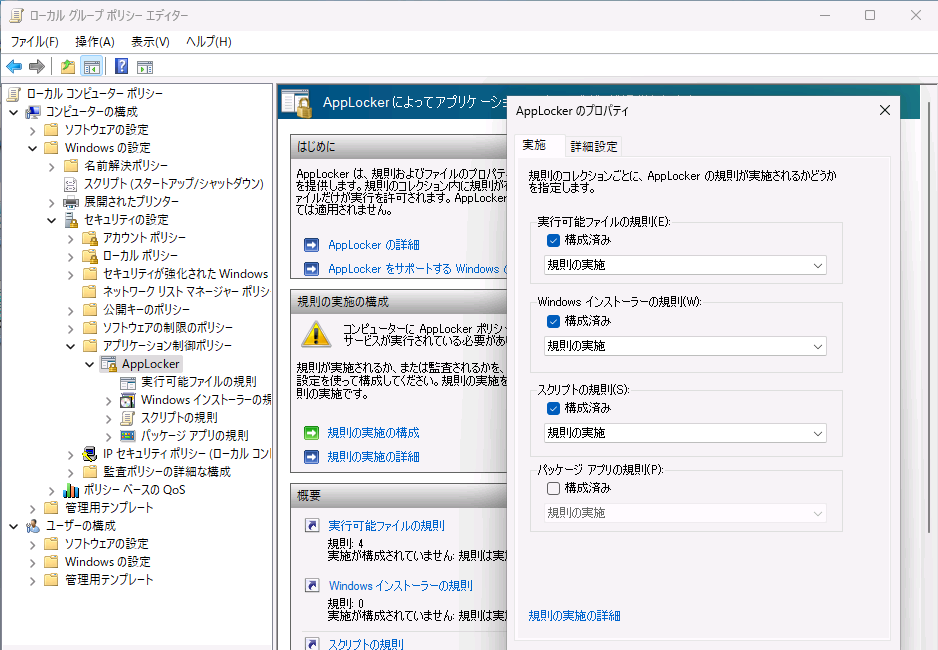
Task: Select the AppLocker node icon in the tree
Action: [111, 363]
